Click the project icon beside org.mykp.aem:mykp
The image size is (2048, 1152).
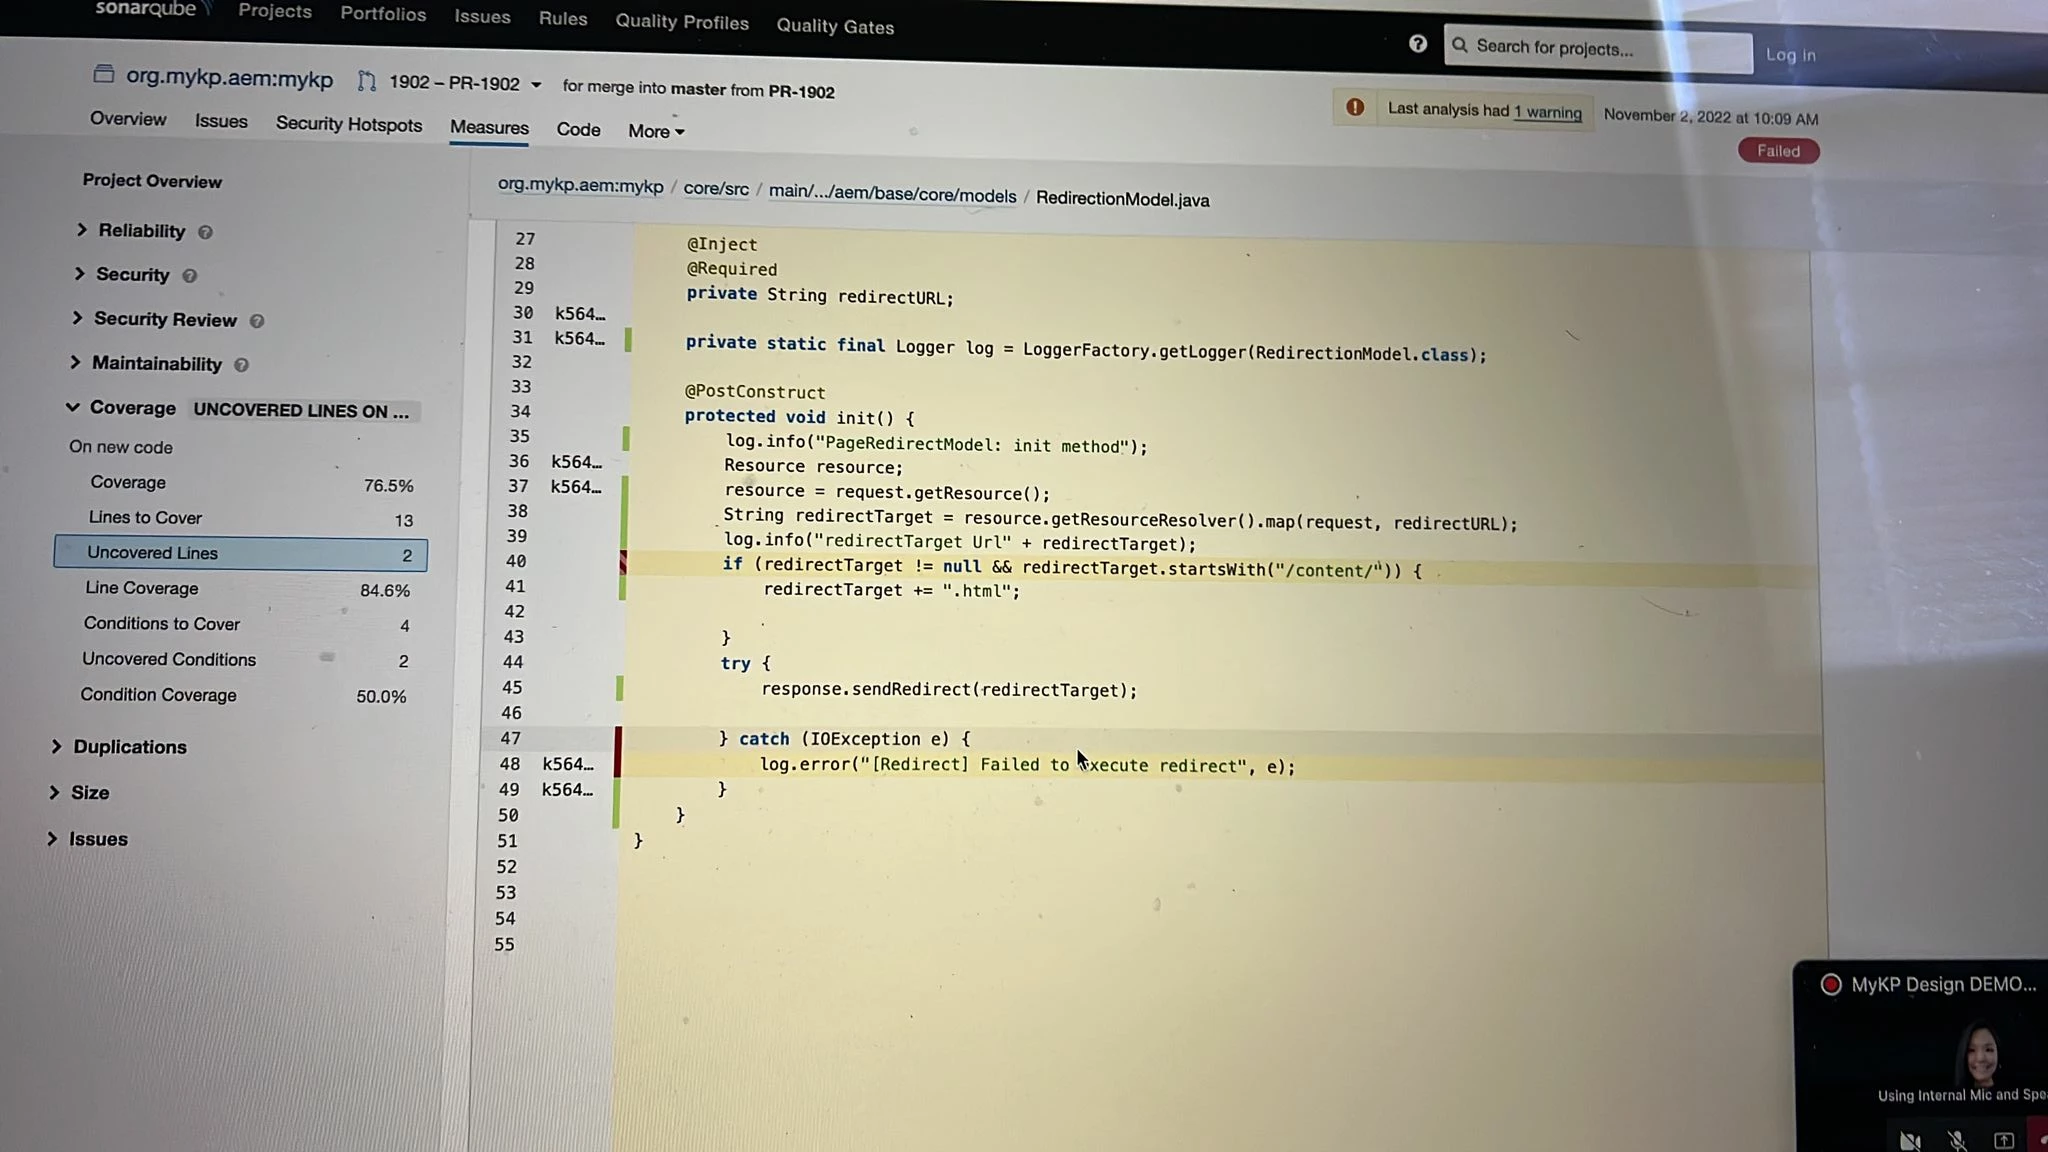104,75
